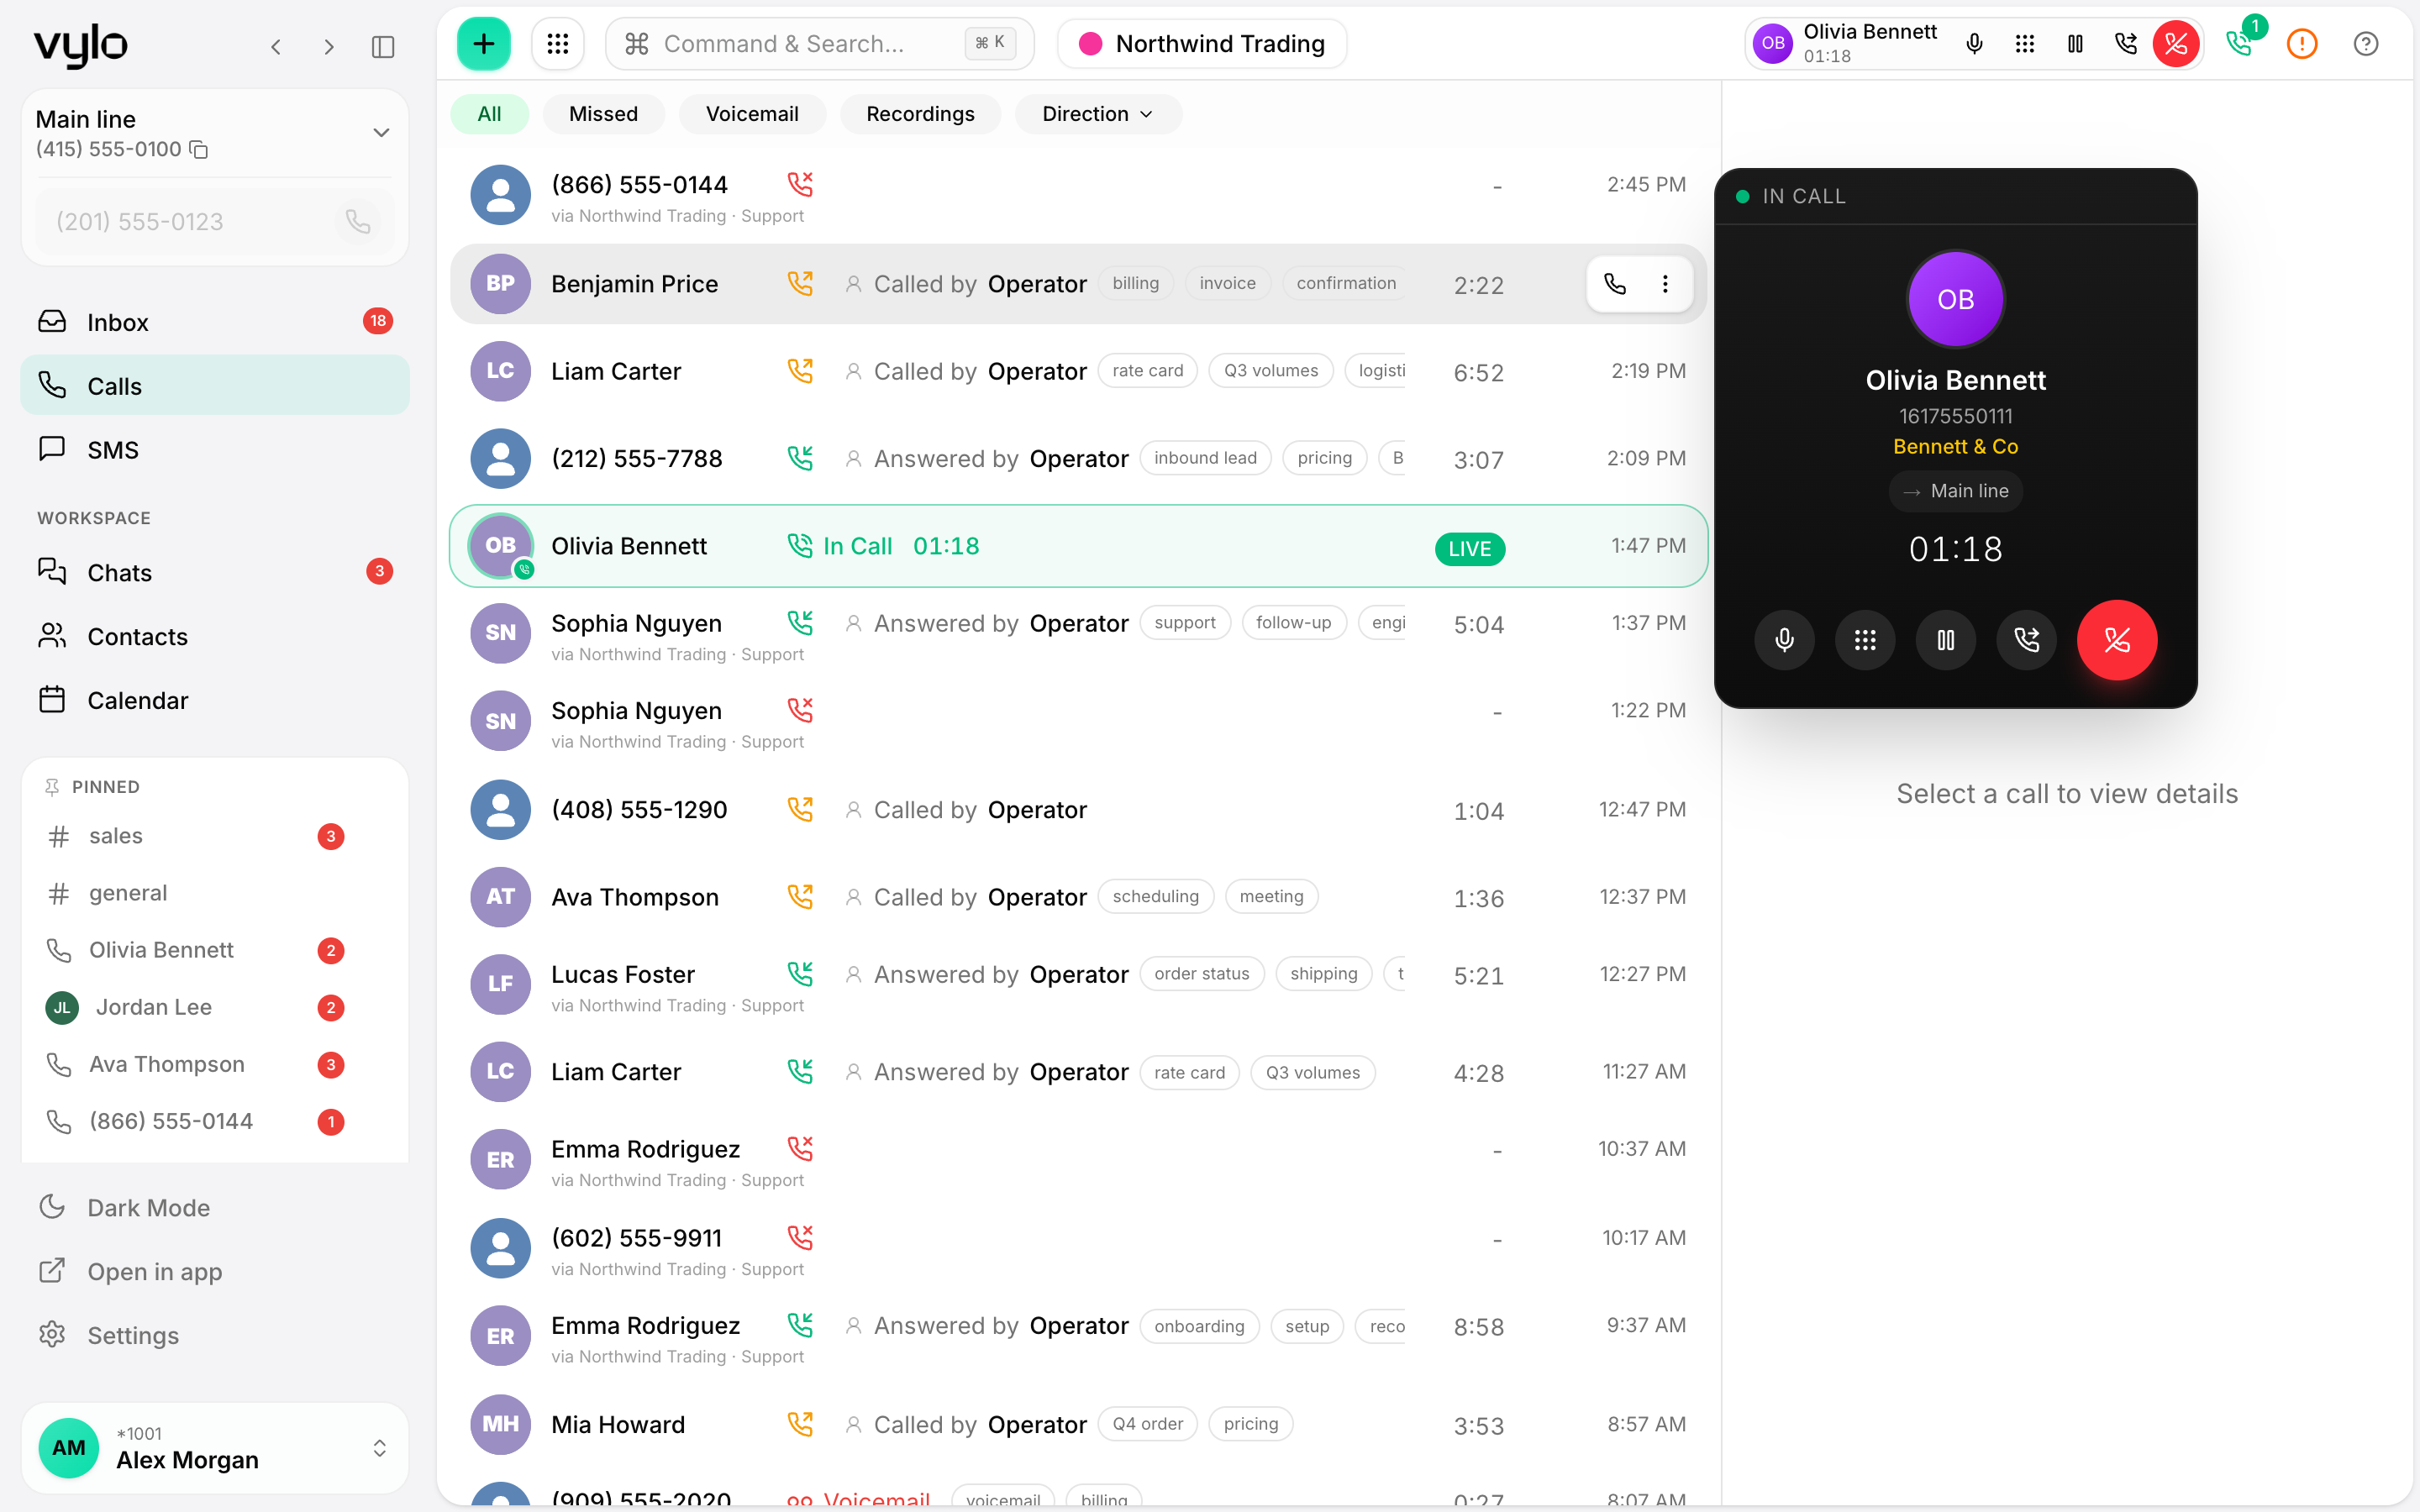Click the green plus new item button

click(x=483, y=44)
